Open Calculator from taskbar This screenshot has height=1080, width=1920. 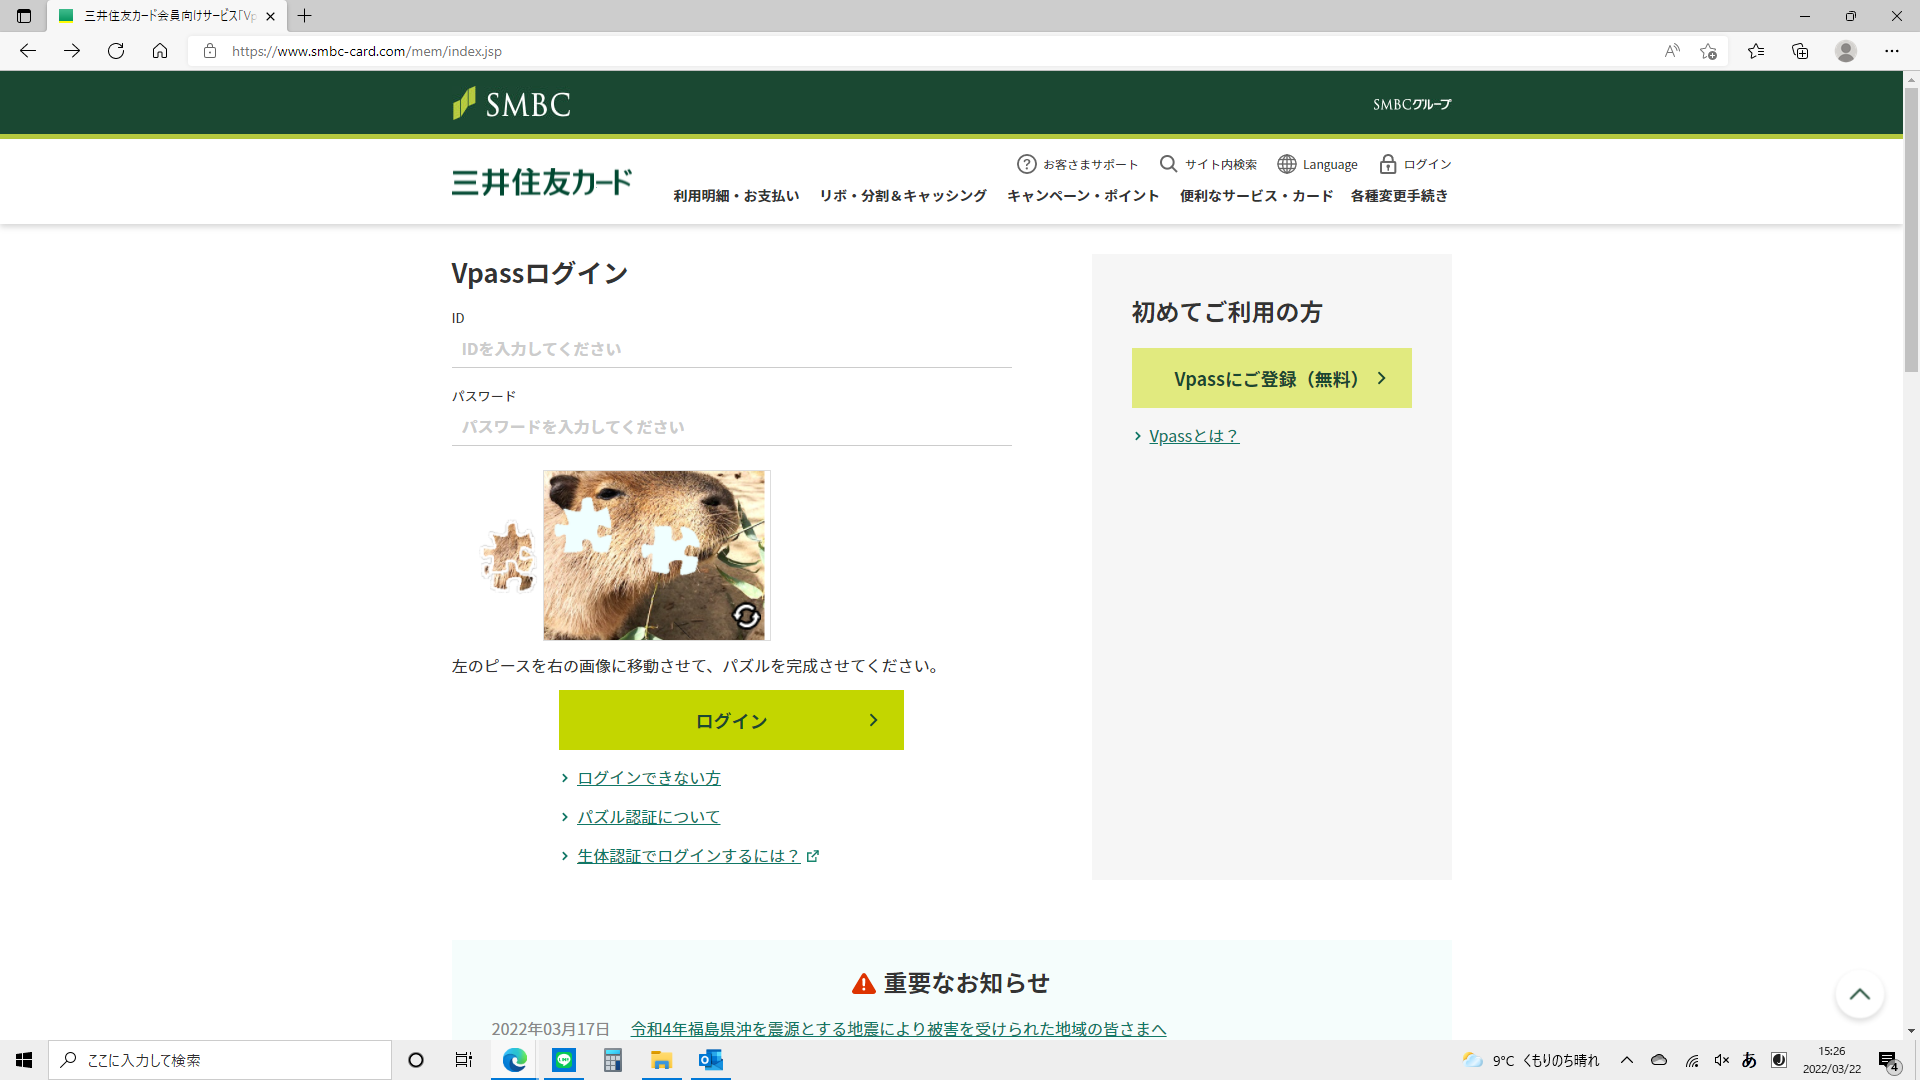(x=613, y=1060)
